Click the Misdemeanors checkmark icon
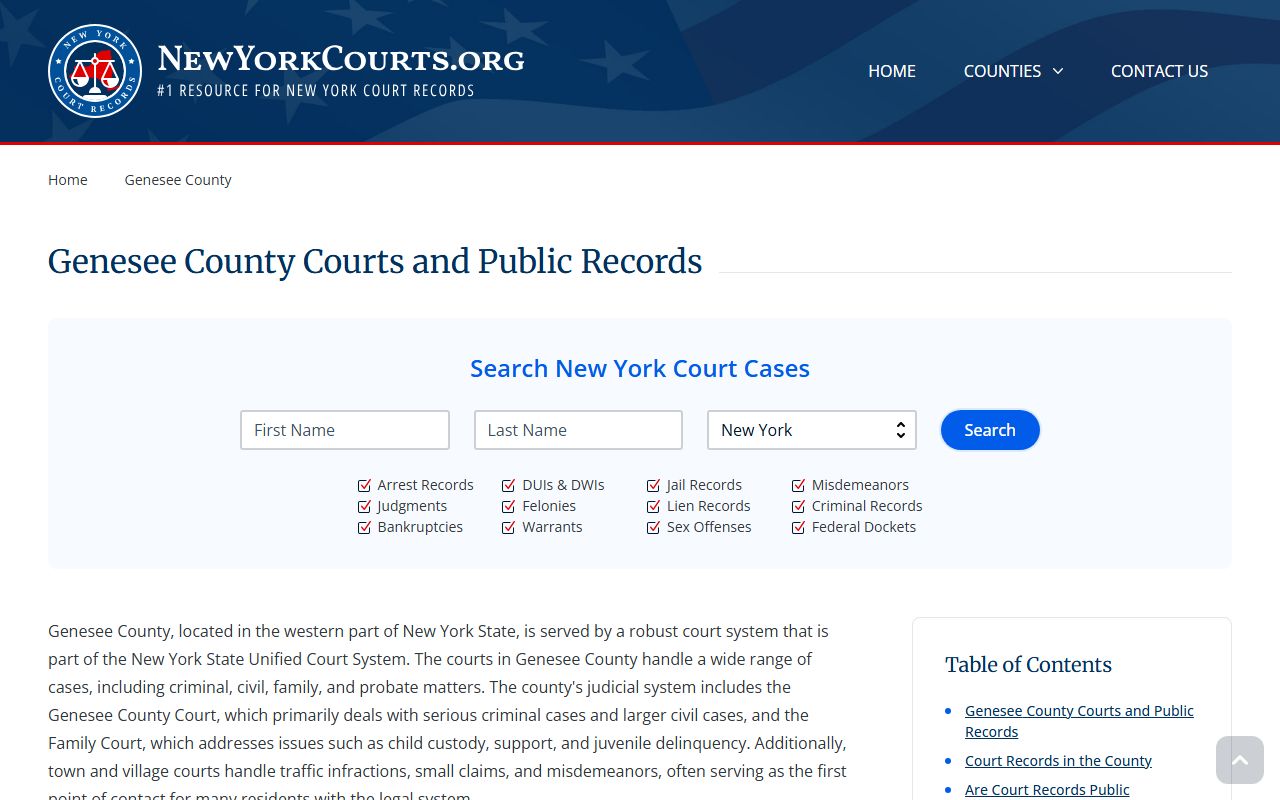Viewport: 1280px width, 800px height. (x=799, y=485)
